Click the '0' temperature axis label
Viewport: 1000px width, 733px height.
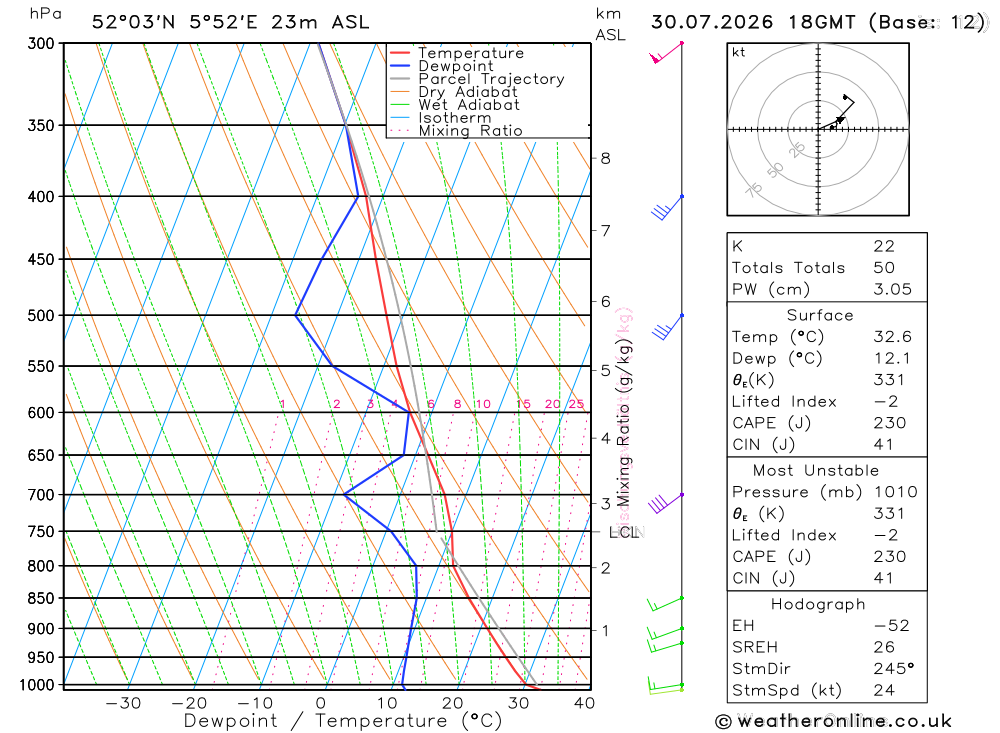click(x=321, y=703)
